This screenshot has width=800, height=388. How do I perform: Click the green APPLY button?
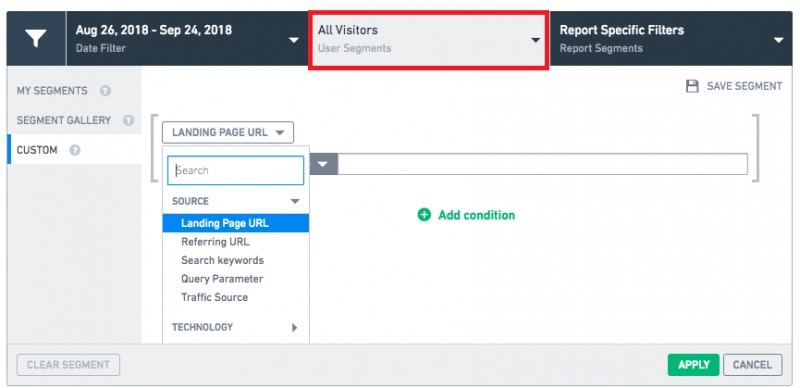[x=693, y=365]
